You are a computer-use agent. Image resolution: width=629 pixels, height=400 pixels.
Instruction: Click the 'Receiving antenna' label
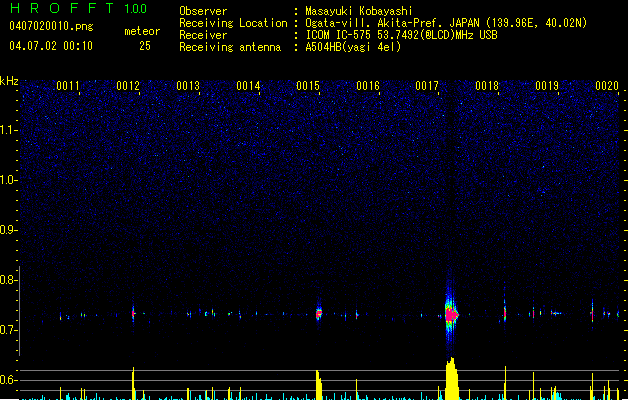[230, 47]
